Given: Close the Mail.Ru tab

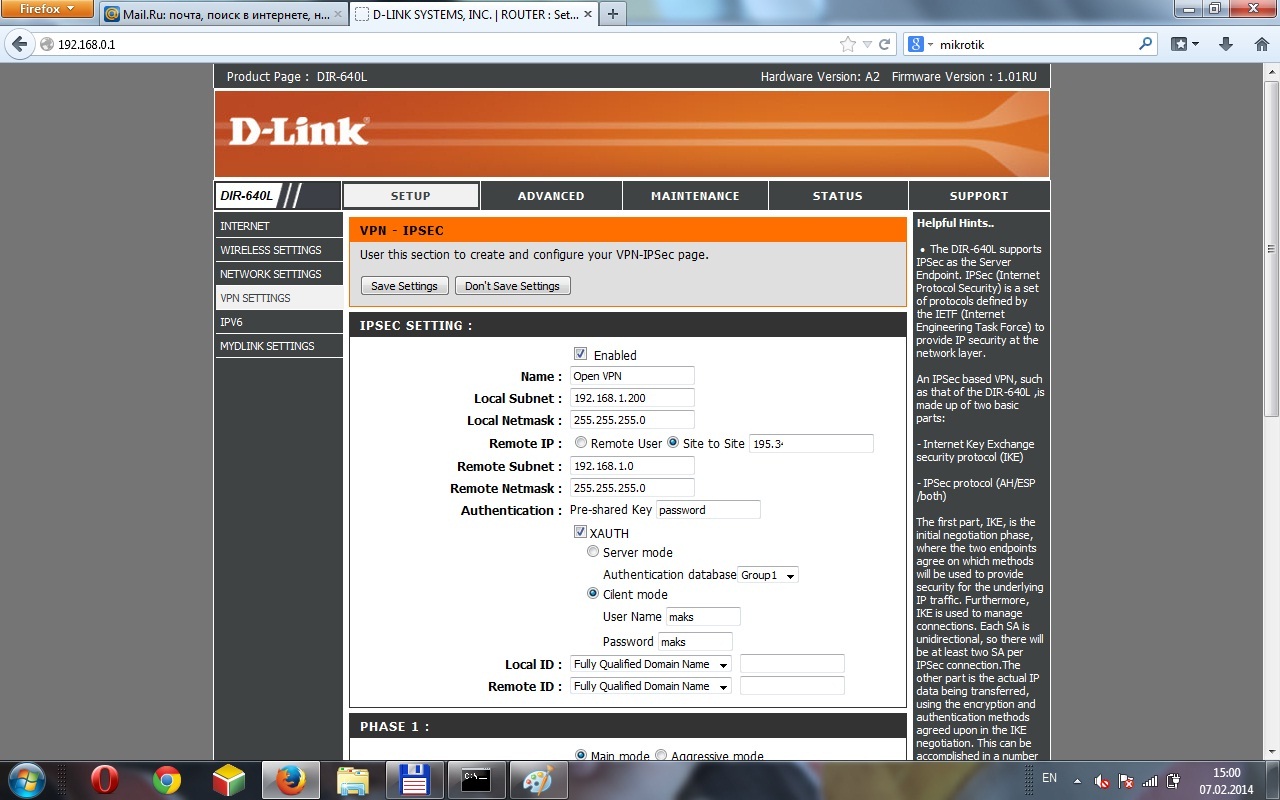Looking at the screenshot, I should coord(337,15).
